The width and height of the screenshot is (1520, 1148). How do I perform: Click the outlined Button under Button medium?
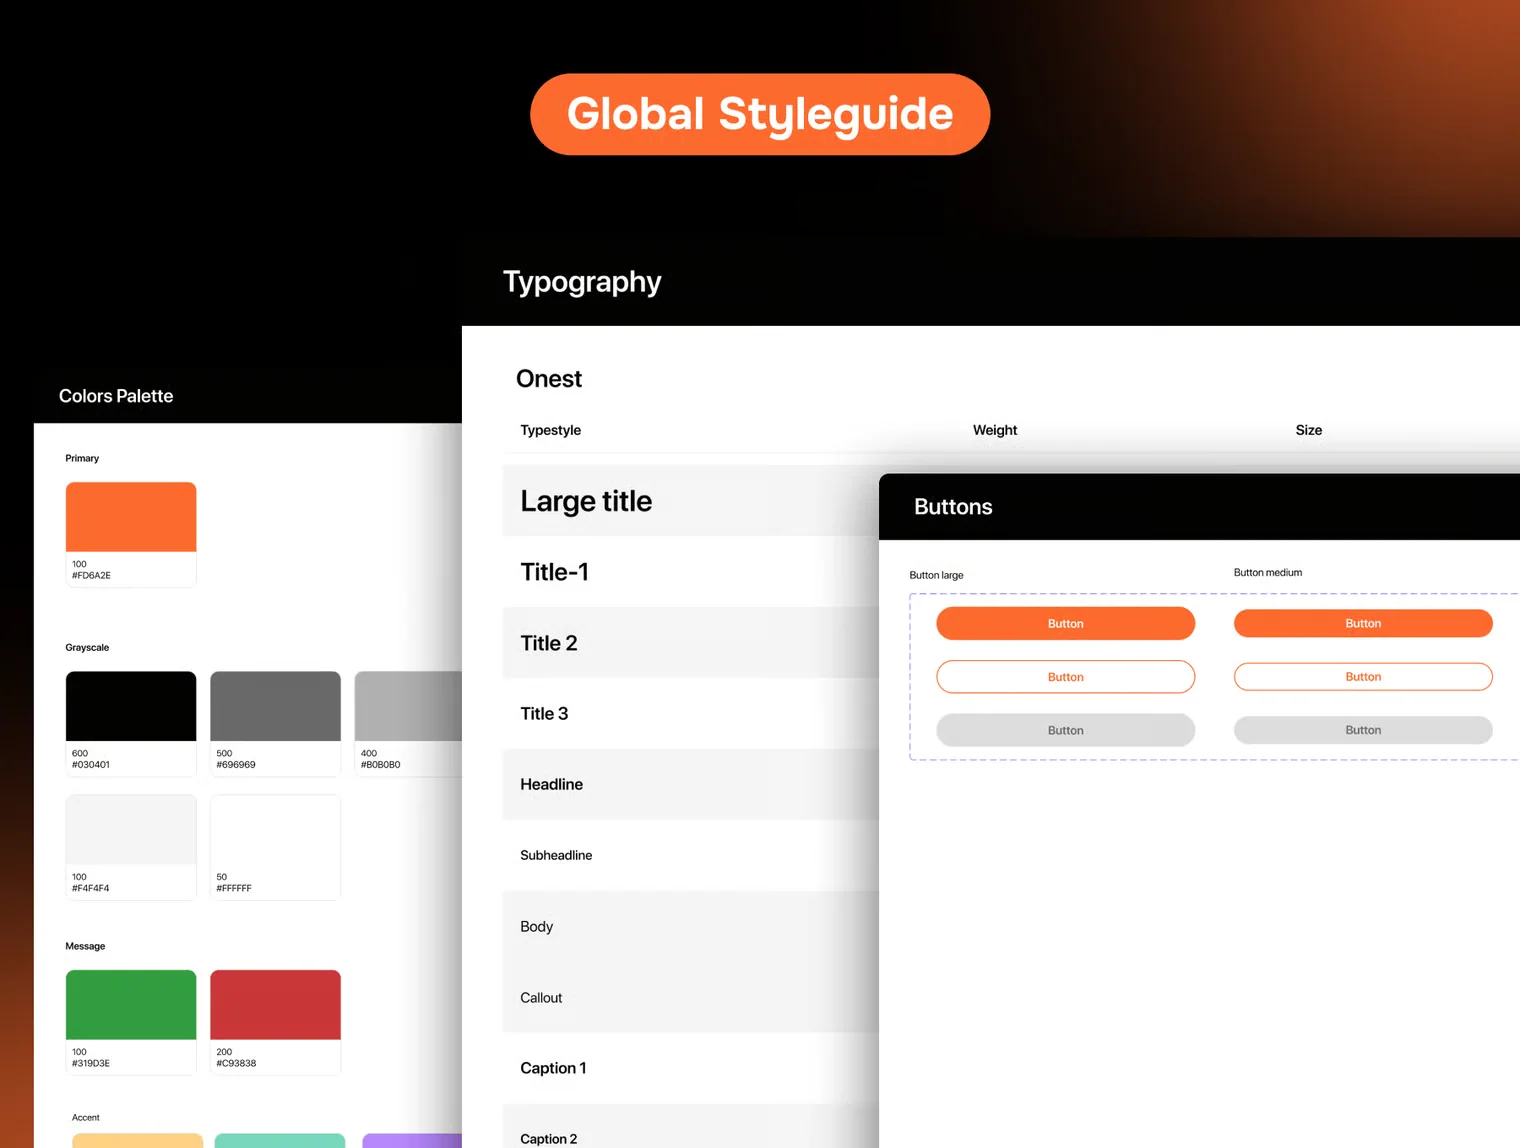(1363, 677)
